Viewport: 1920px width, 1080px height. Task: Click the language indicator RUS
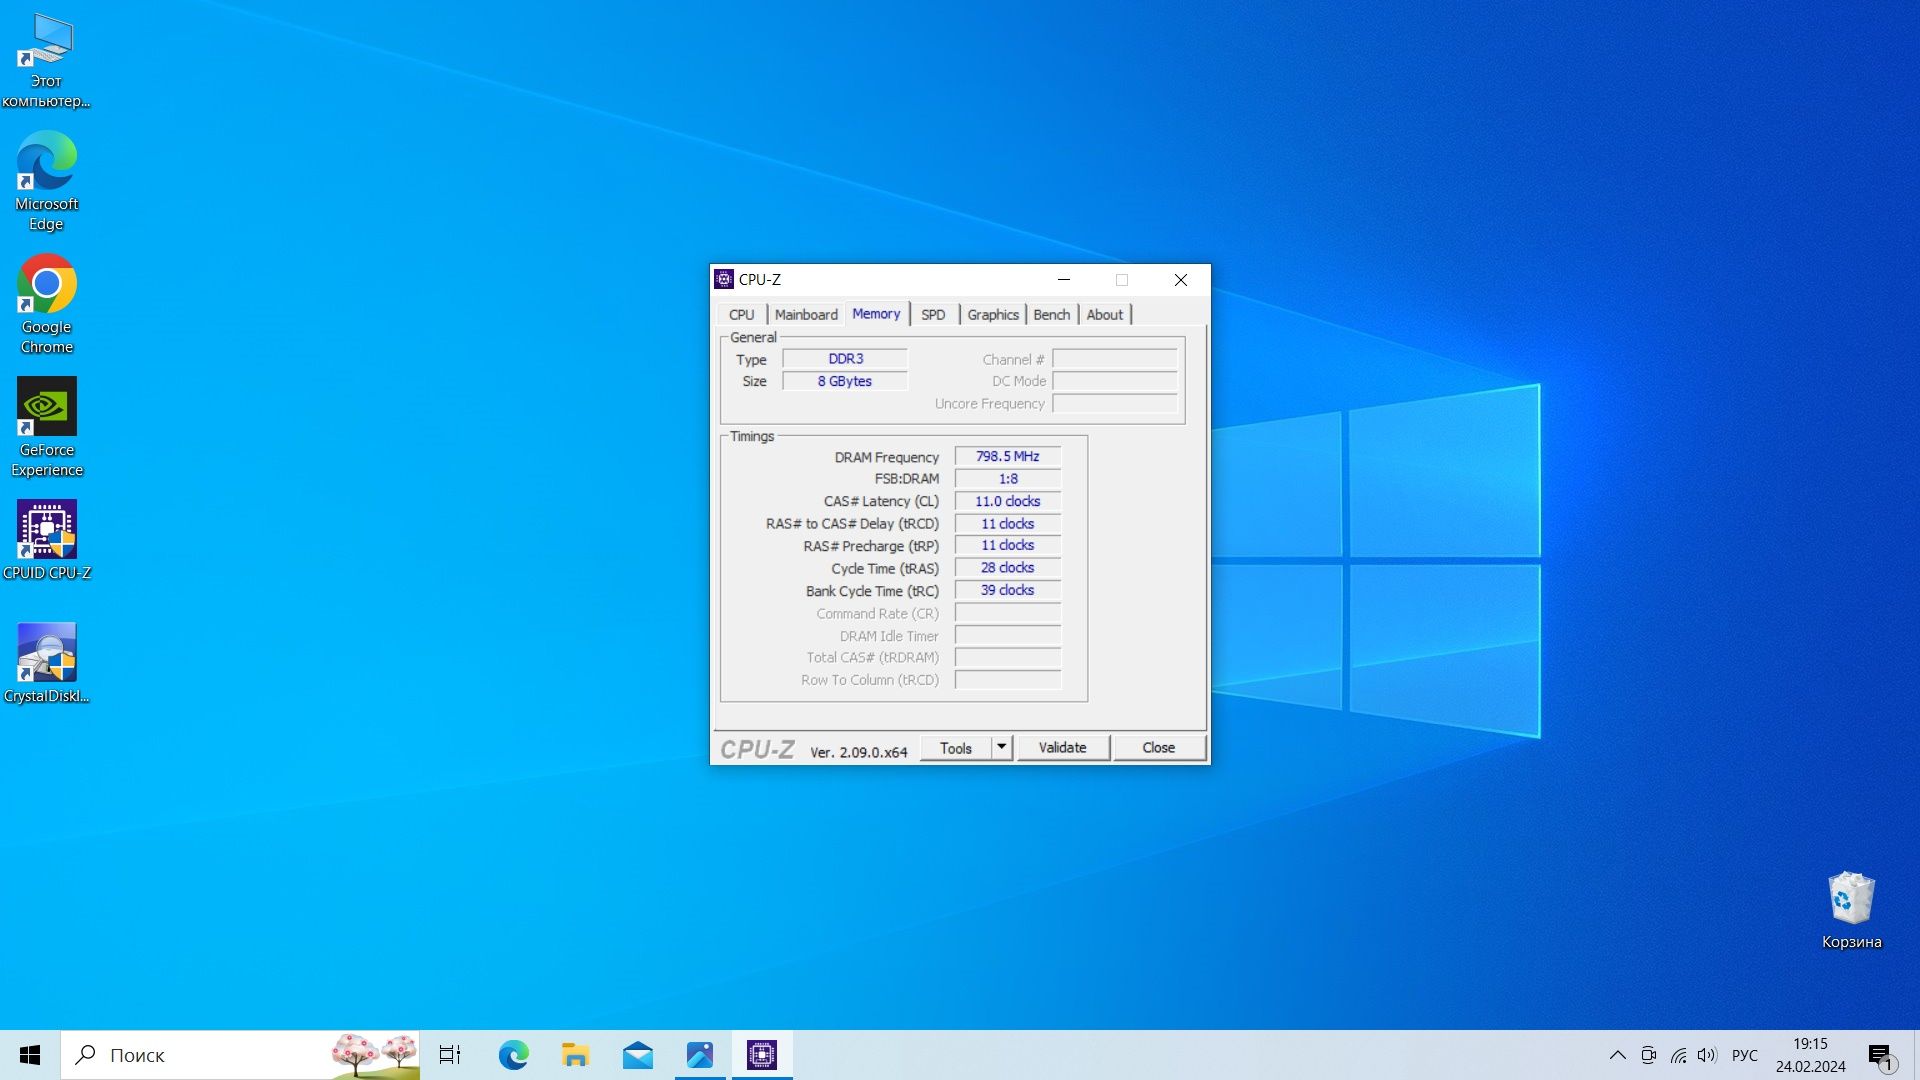(x=1746, y=1054)
